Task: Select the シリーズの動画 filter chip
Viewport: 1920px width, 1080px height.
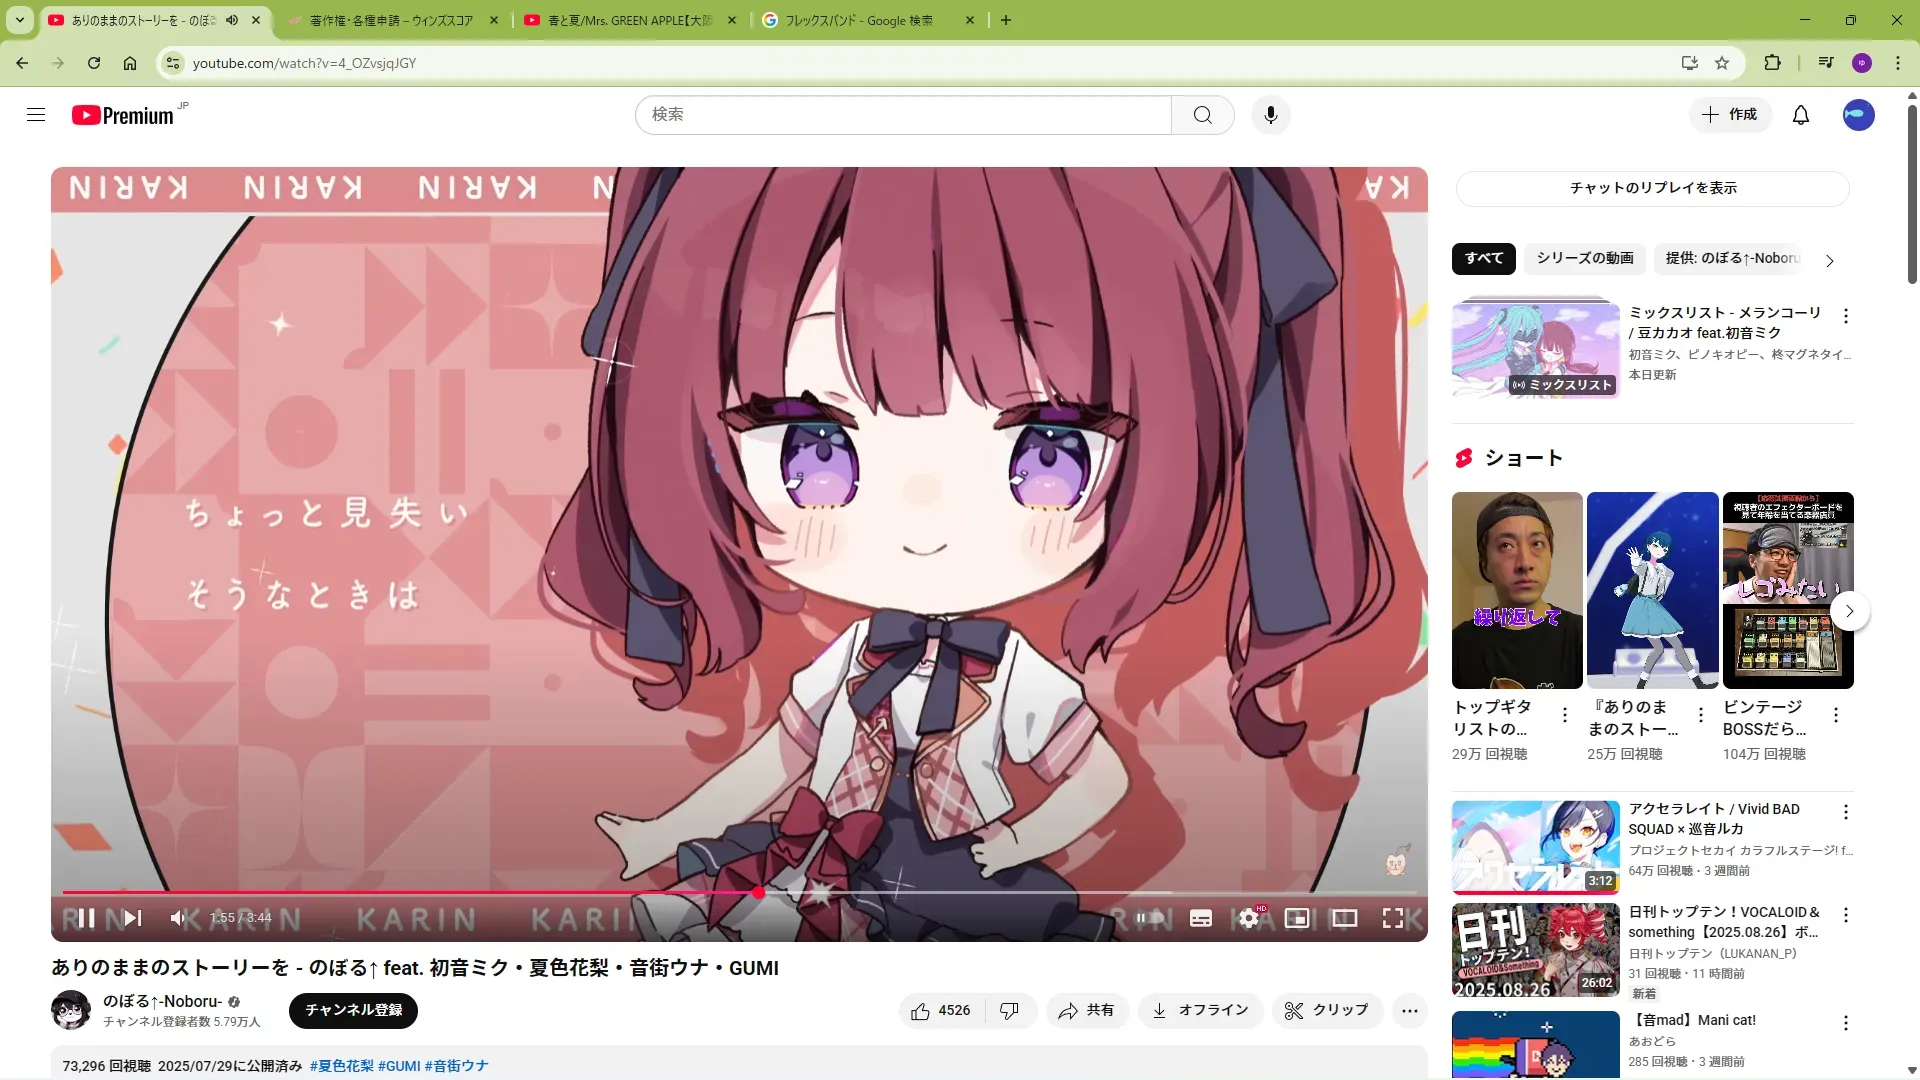Action: (1585, 258)
